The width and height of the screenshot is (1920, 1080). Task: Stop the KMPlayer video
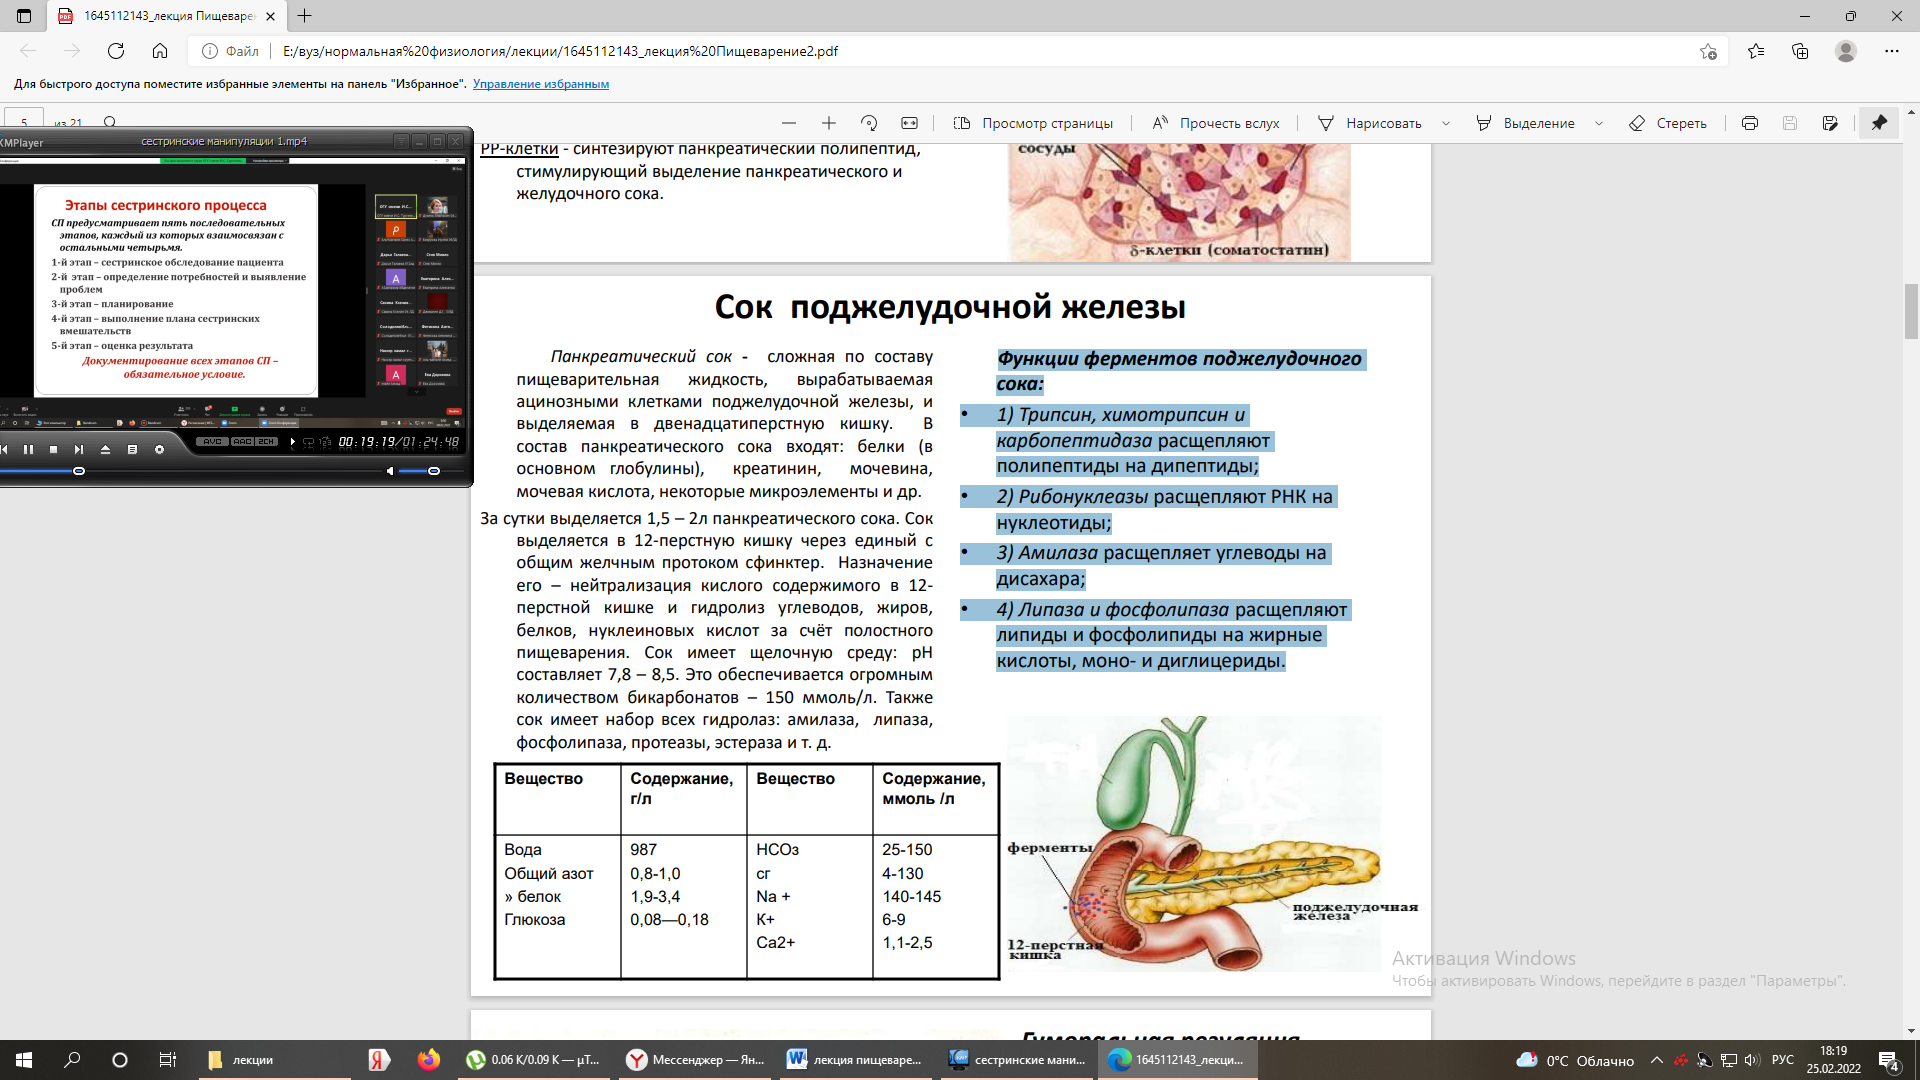coord(53,450)
